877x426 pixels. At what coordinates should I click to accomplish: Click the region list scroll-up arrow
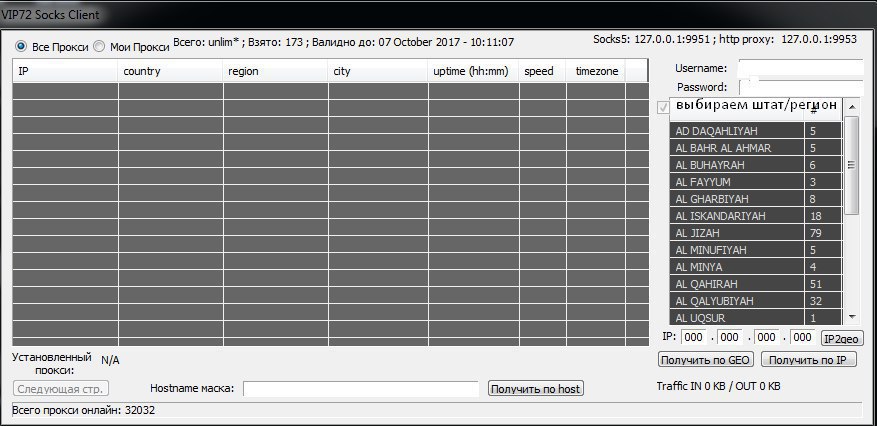[851, 106]
